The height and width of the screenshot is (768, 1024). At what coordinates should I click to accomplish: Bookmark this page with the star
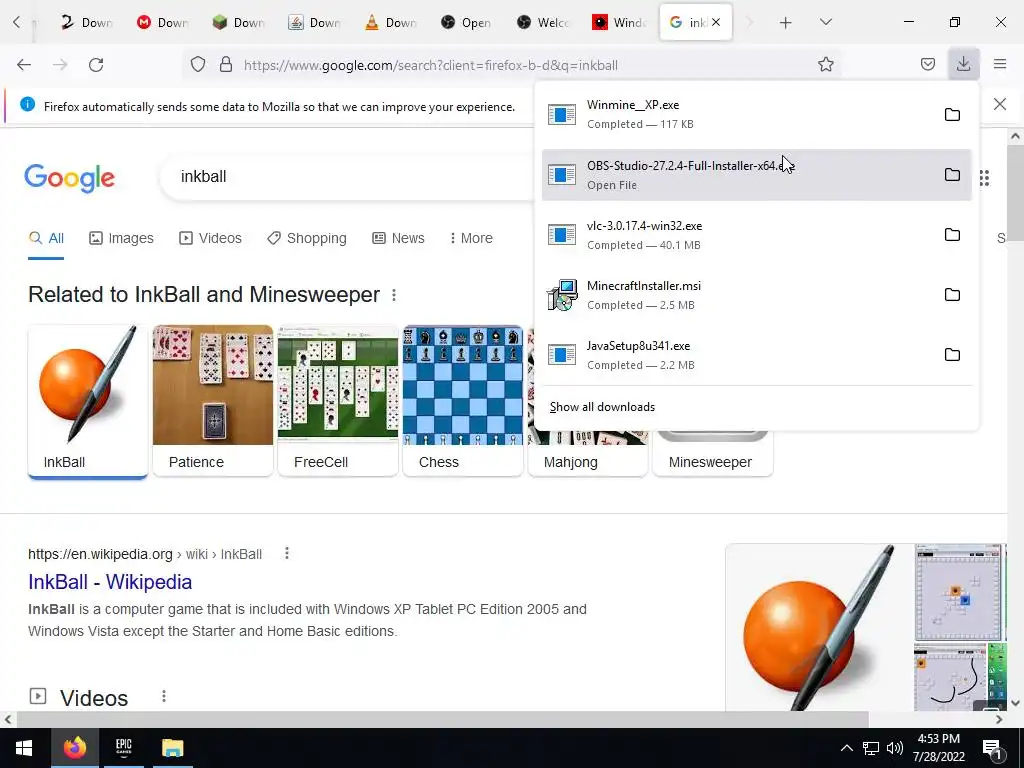click(x=825, y=64)
